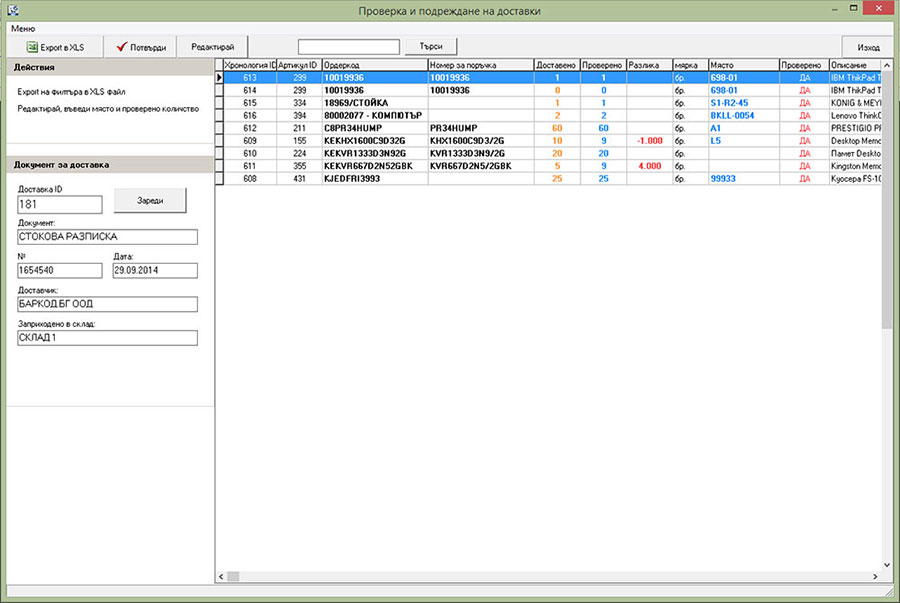This screenshot has height=603, width=900.
Task: Click the horizontal scrollbar left arrow
Action: click(221, 577)
